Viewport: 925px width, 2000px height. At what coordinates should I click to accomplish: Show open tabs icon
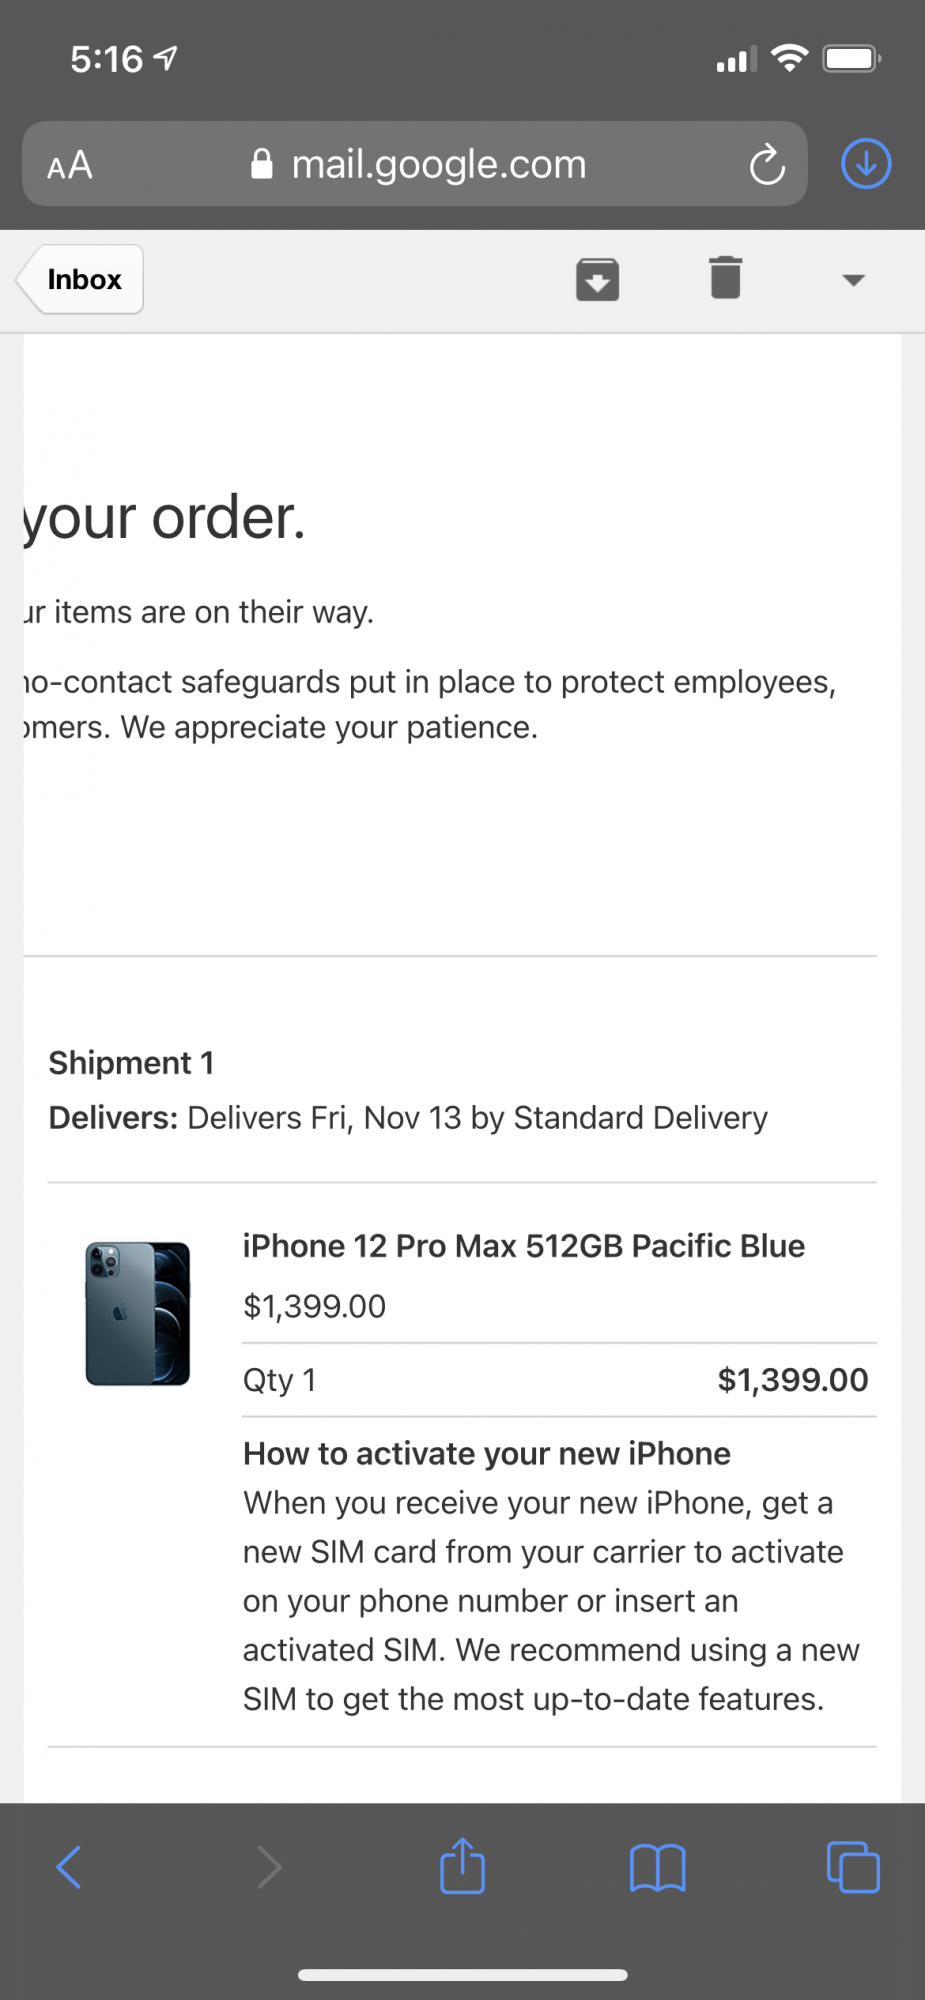click(x=853, y=1867)
